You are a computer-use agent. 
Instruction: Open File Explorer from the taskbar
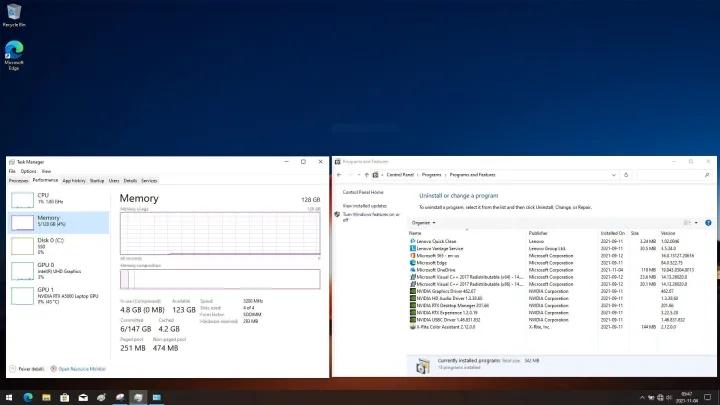pos(46,397)
